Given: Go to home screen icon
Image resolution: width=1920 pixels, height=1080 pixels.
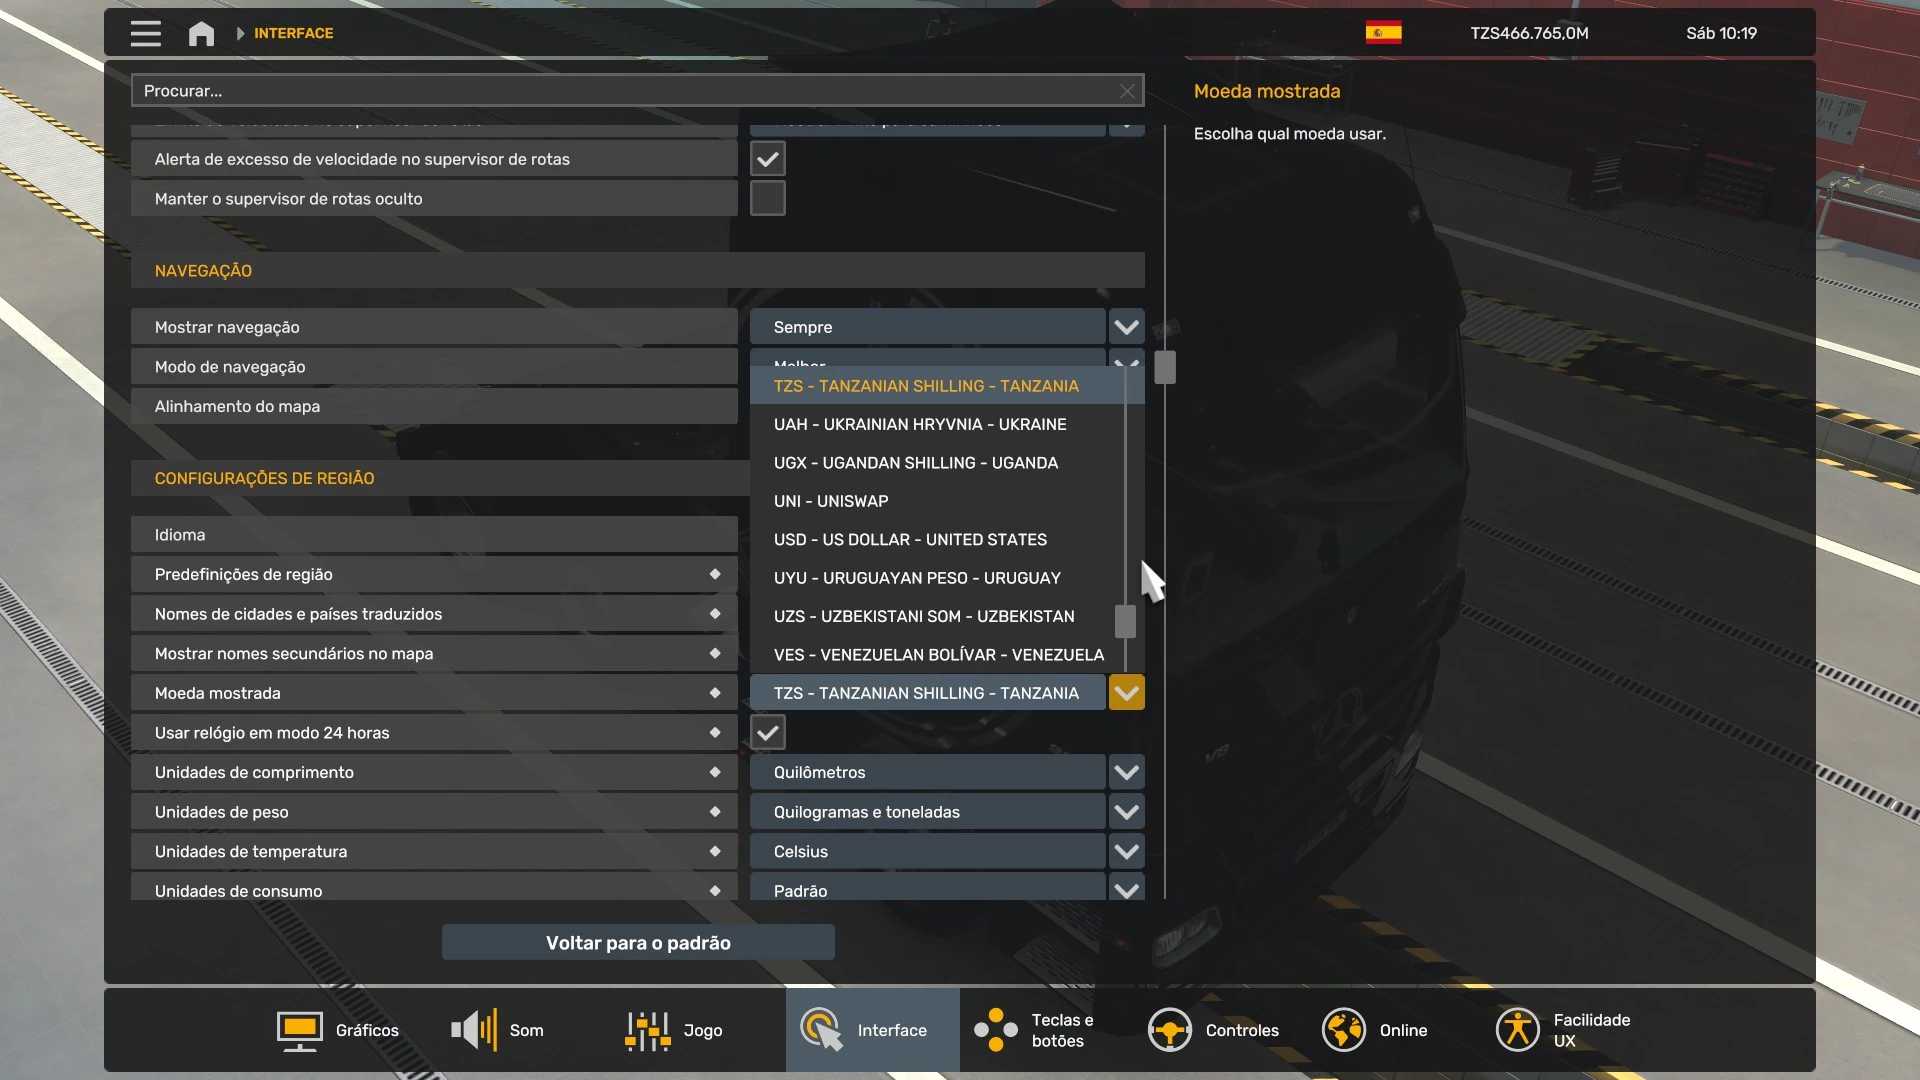Looking at the screenshot, I should click(x=201, y=34).
